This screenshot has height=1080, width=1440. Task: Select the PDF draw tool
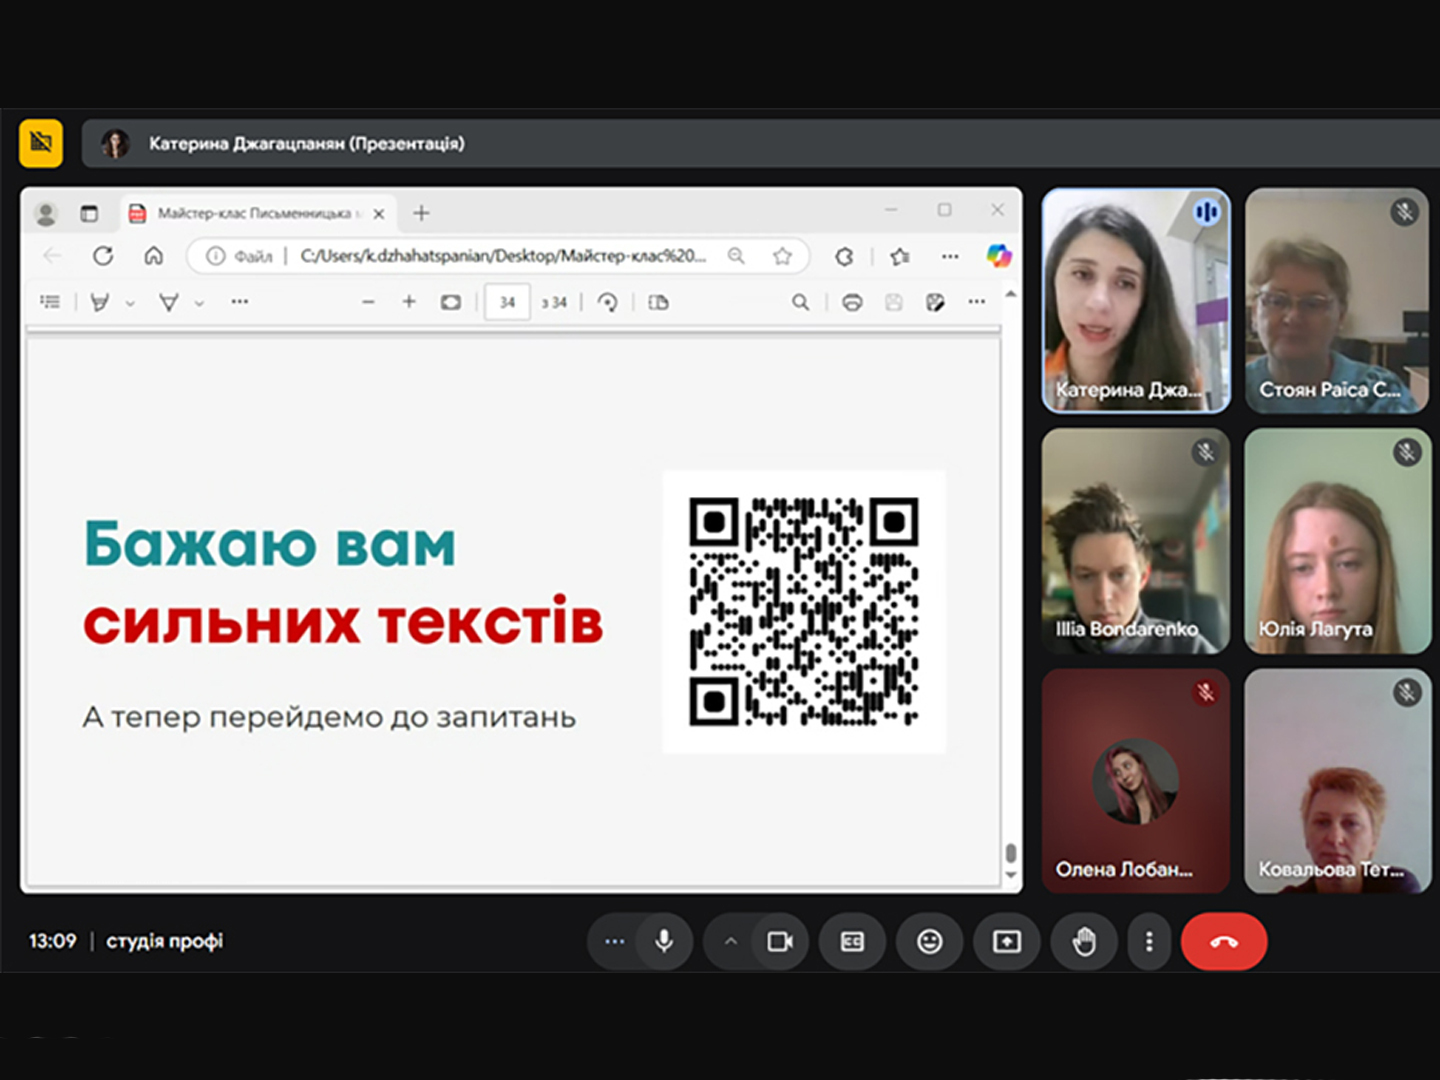click(169, 302)
